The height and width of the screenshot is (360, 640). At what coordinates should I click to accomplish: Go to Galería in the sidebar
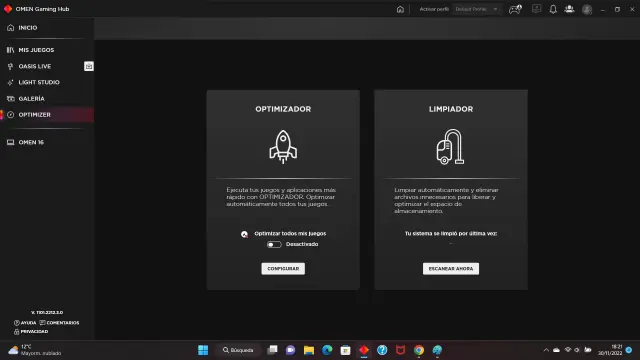(31, 99)
